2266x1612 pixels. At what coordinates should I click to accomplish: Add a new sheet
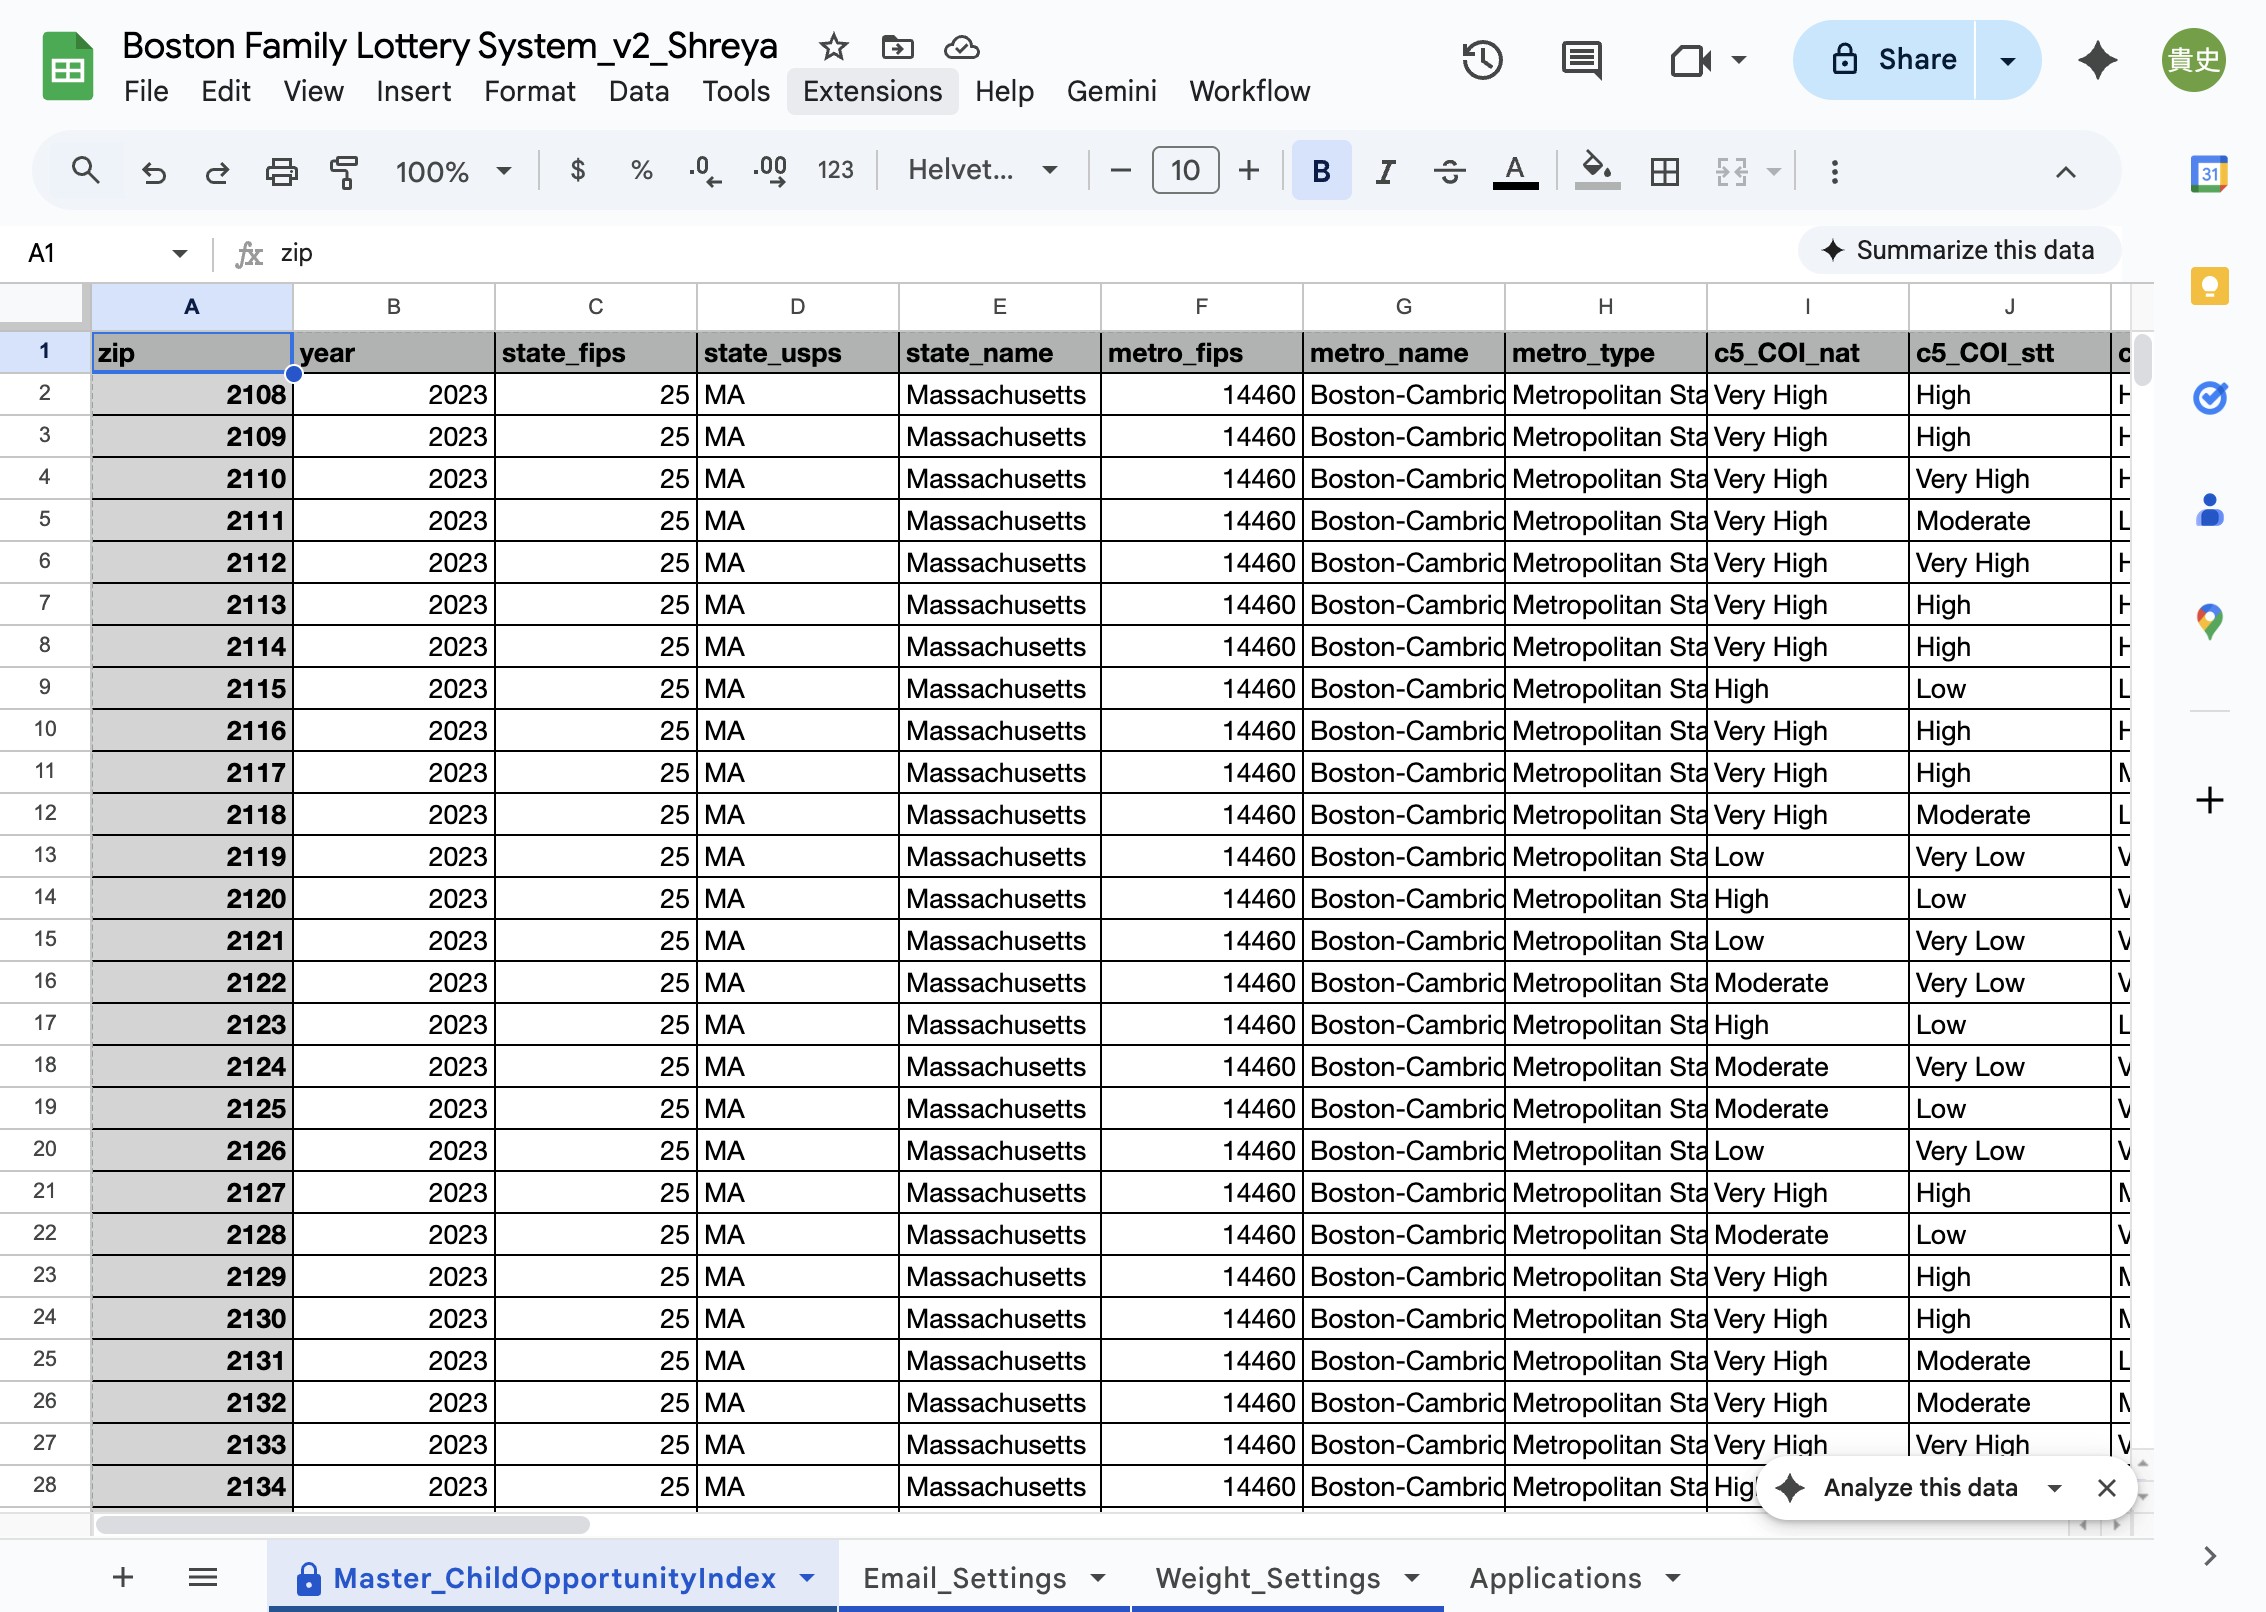[x=122, y=1577]
